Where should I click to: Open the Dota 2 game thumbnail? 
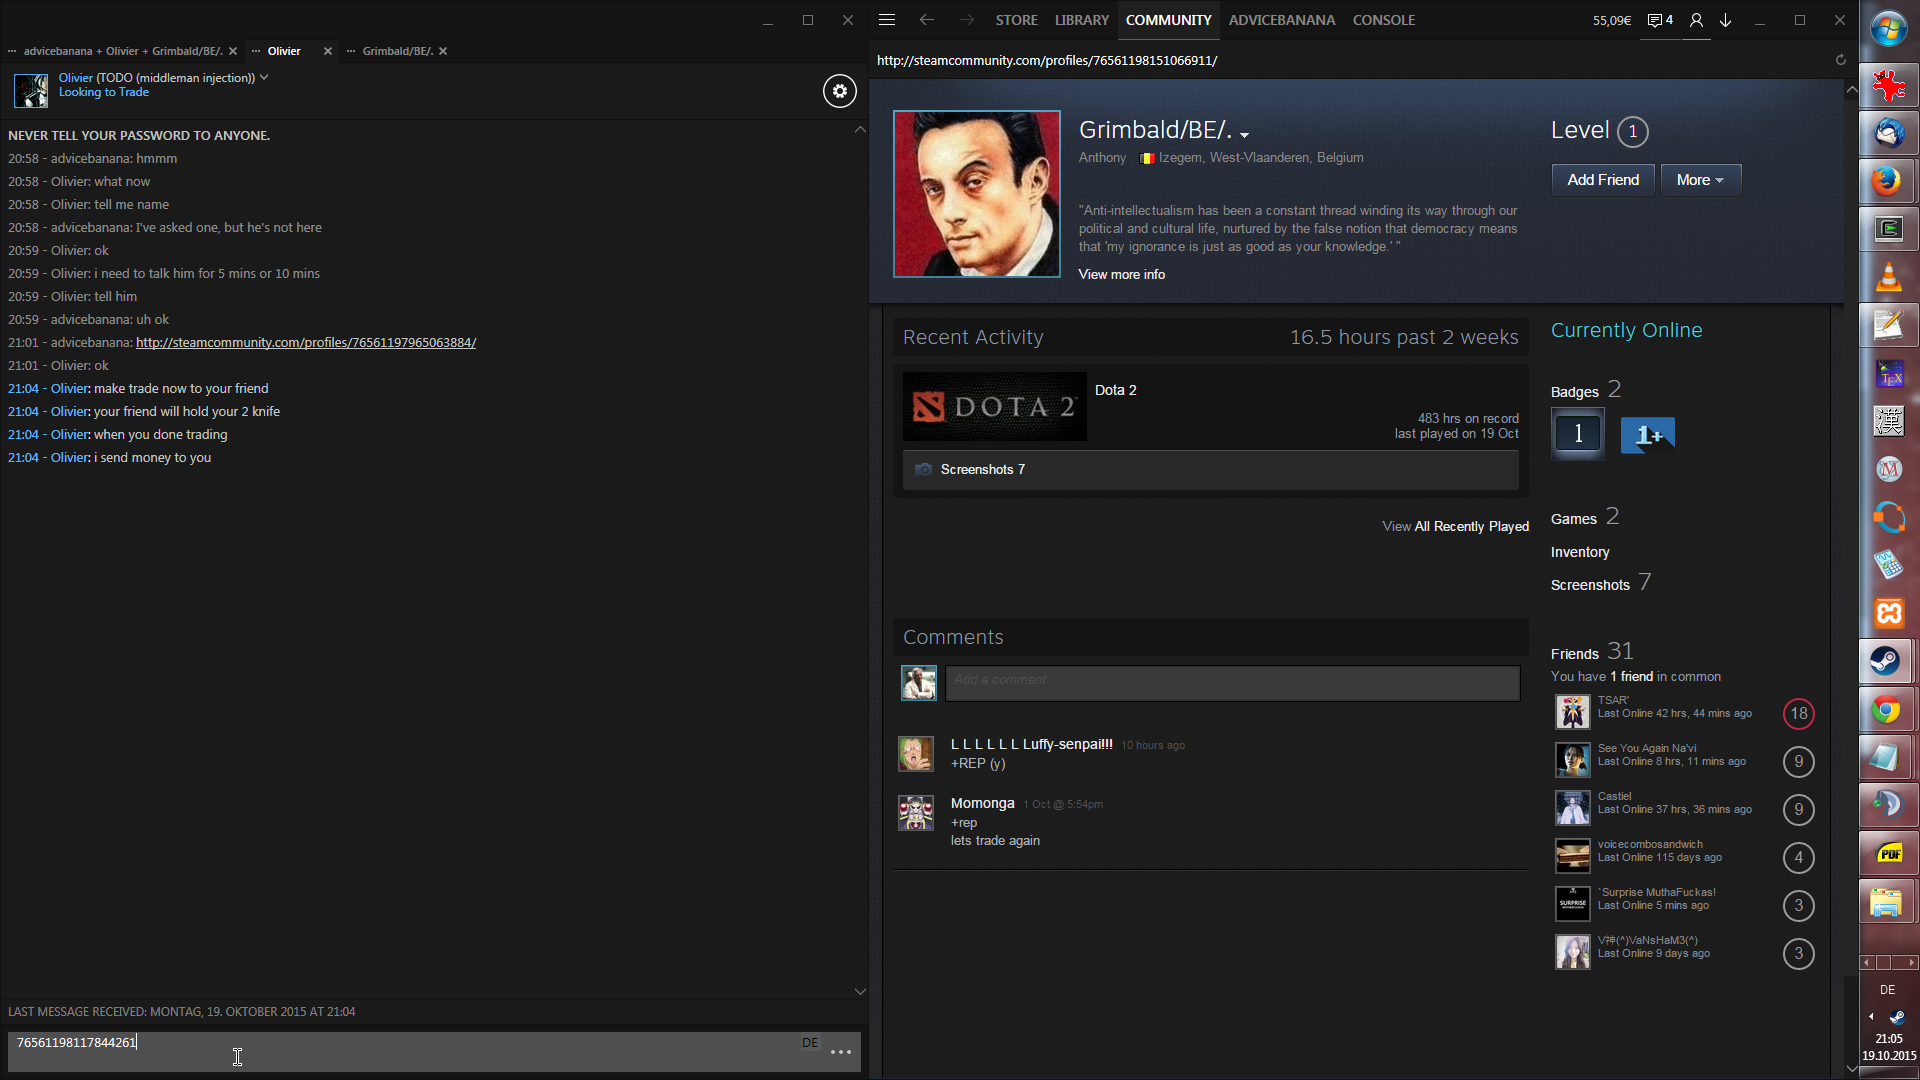pyautogui.click(x=994, y=407)
